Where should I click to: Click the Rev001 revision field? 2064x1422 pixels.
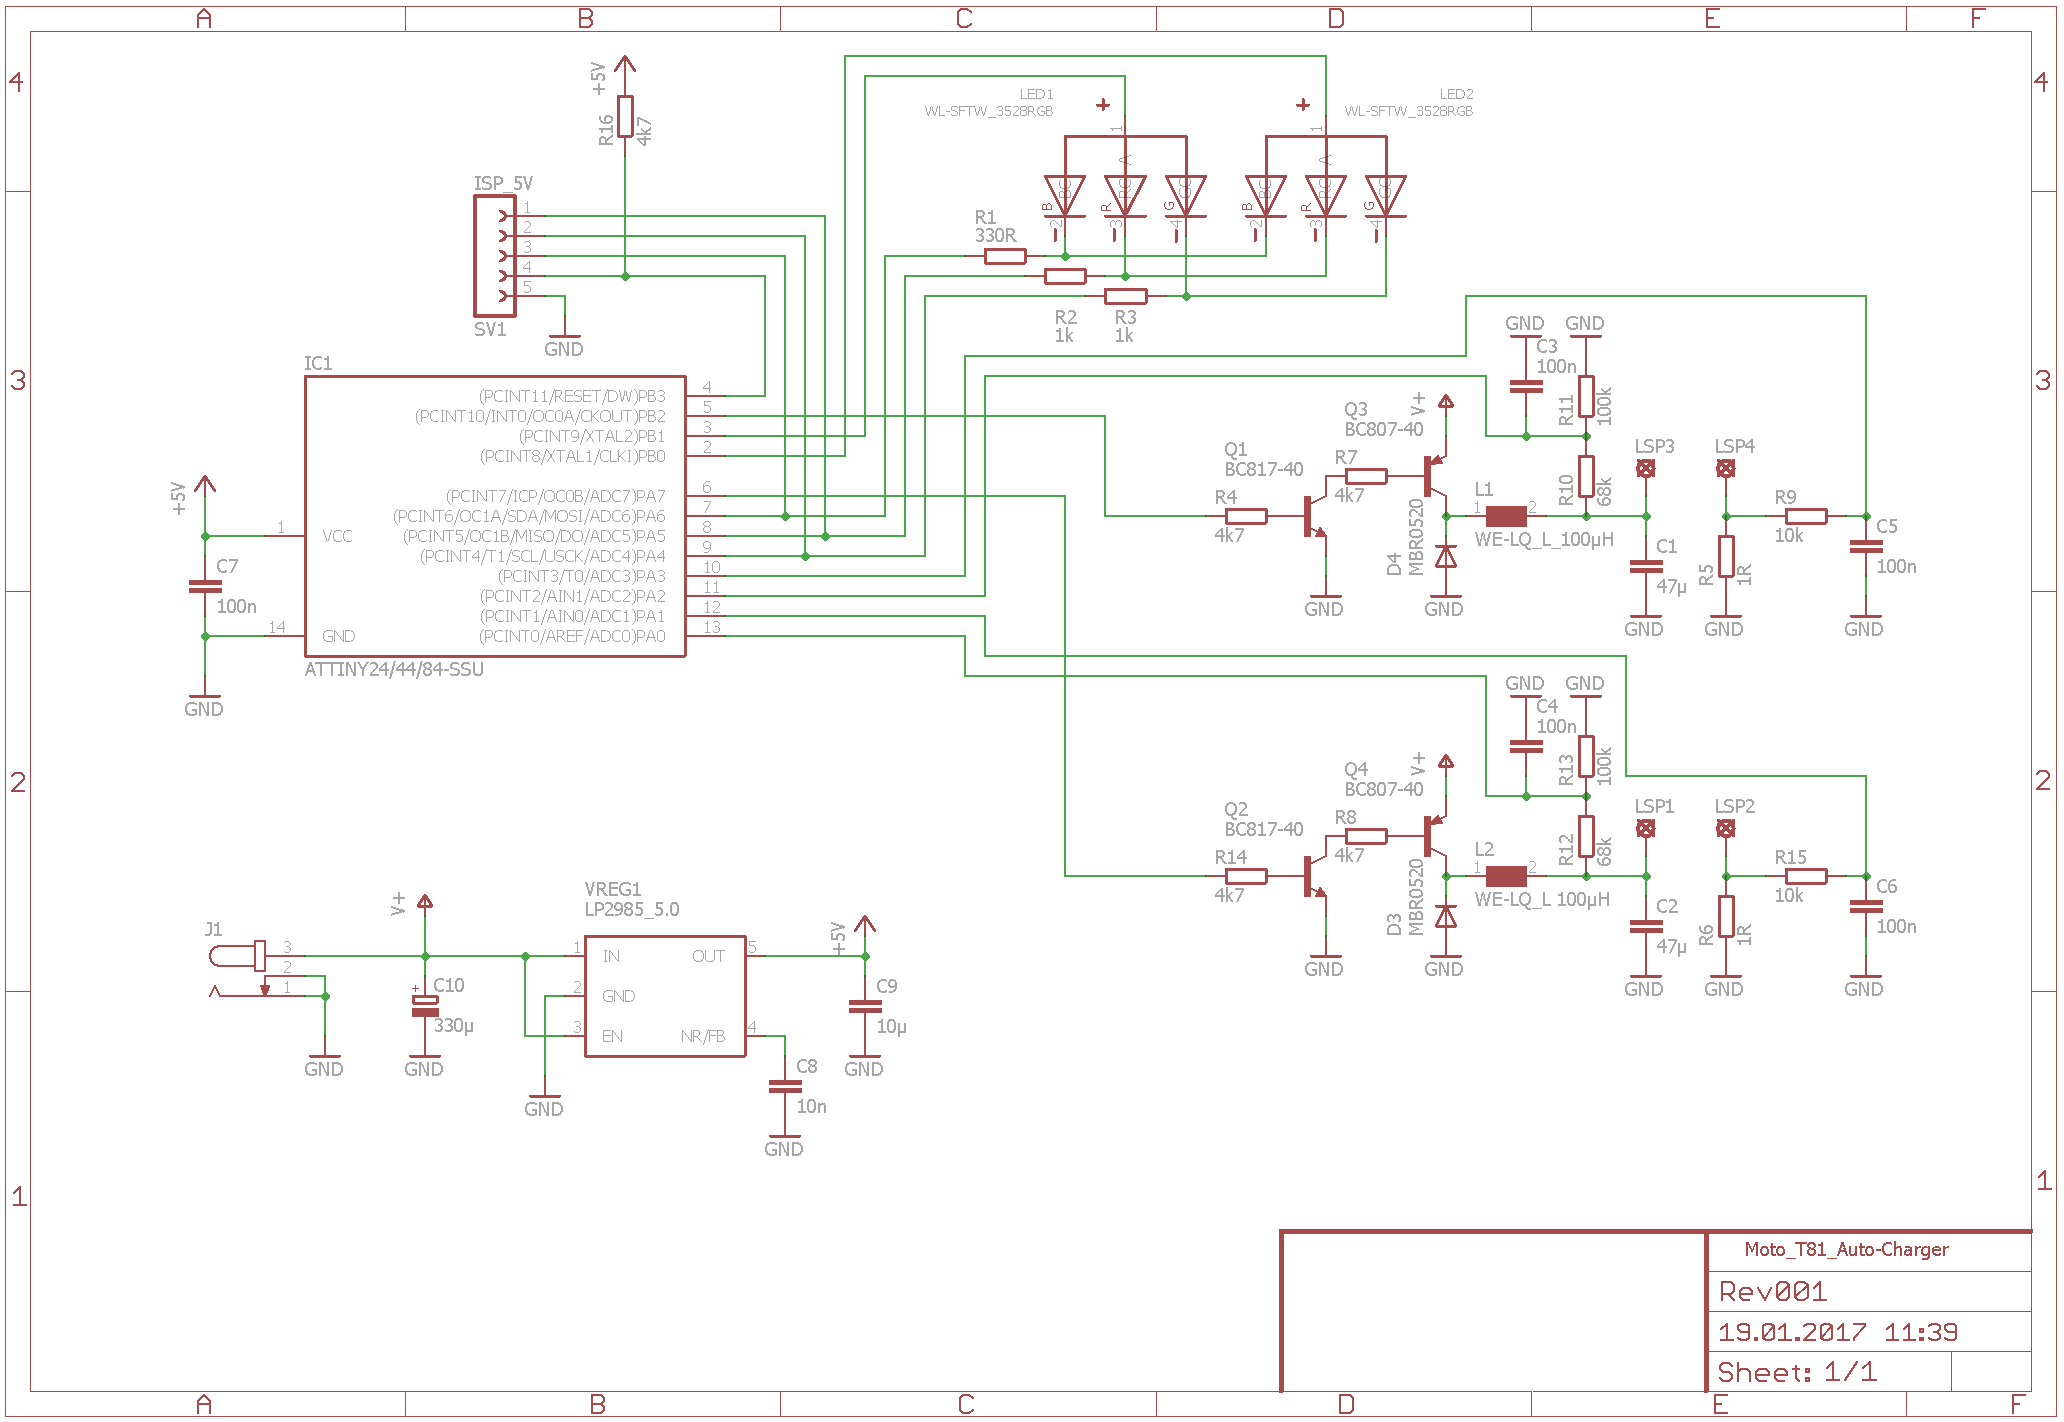(x=1772, y=1292)
